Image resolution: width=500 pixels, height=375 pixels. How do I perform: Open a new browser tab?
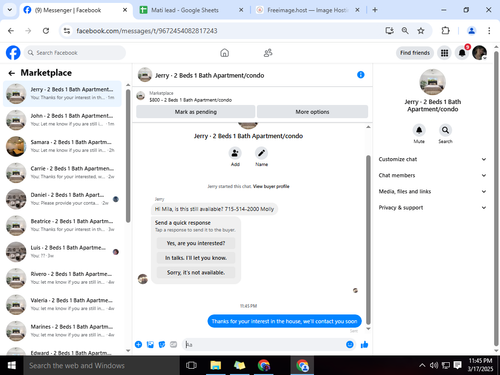point(375,10)
